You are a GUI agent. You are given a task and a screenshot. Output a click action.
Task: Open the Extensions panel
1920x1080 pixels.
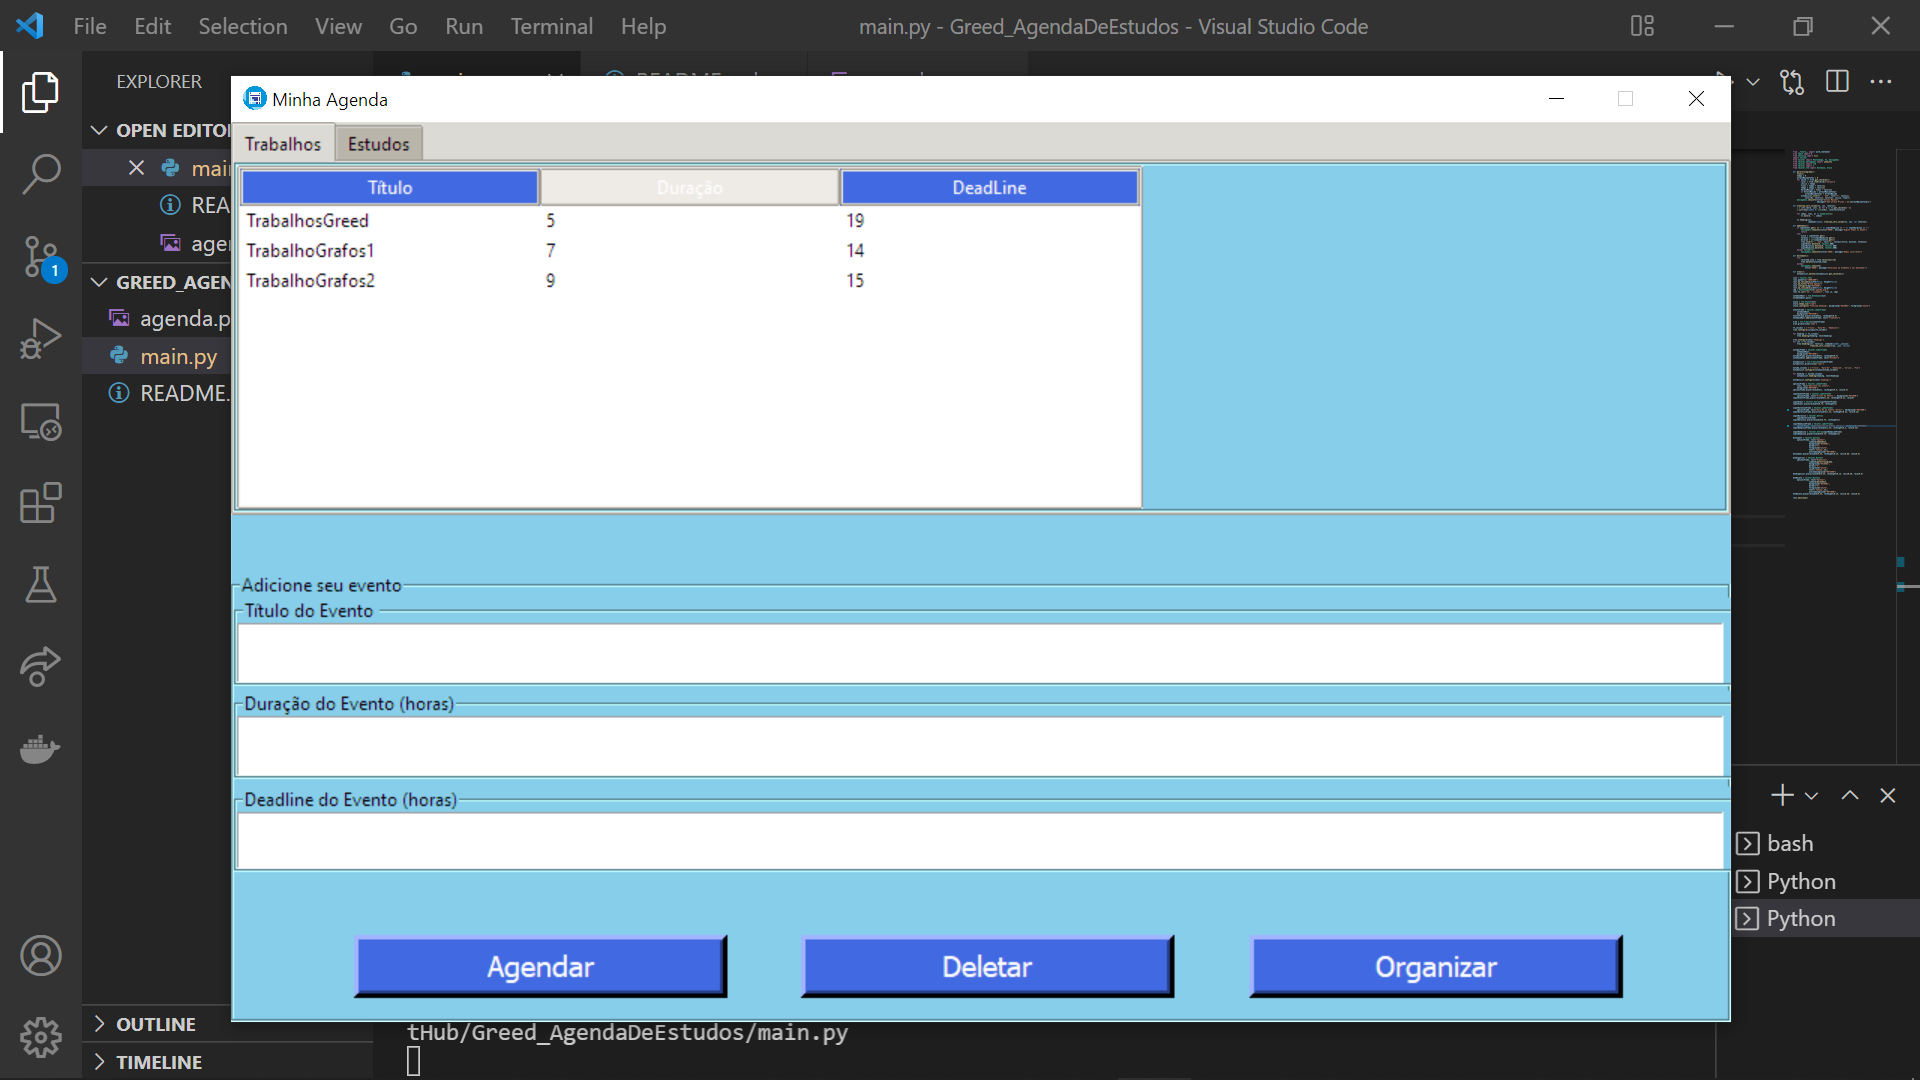[x=40, y=503]
